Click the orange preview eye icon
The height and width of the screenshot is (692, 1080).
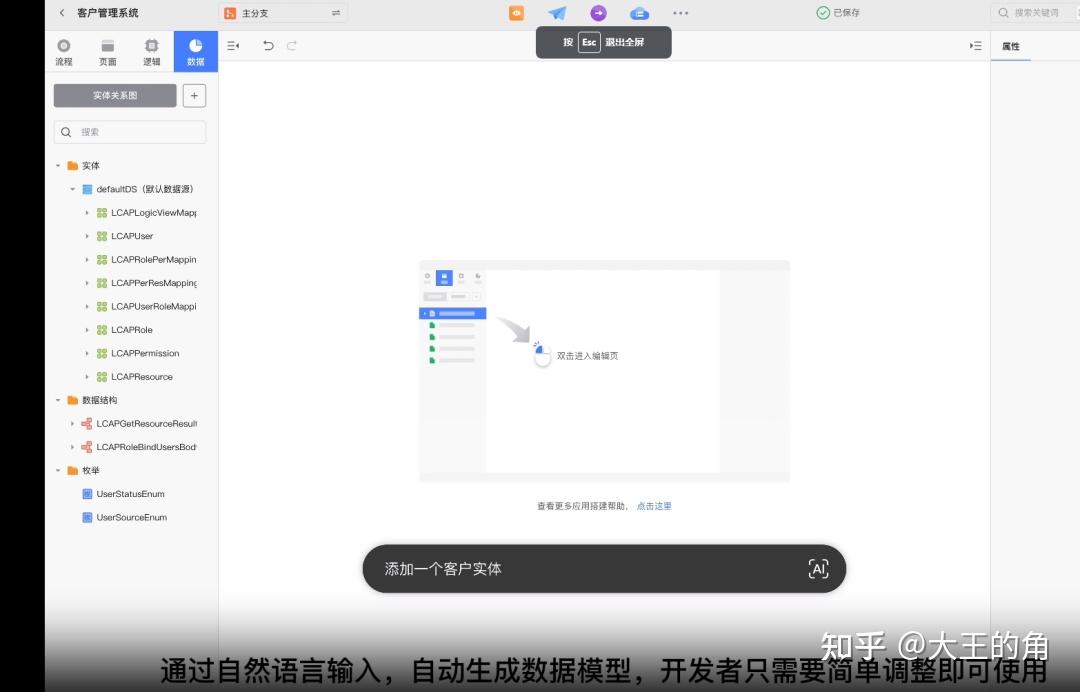pyautogui.click(x=517, y=12)
